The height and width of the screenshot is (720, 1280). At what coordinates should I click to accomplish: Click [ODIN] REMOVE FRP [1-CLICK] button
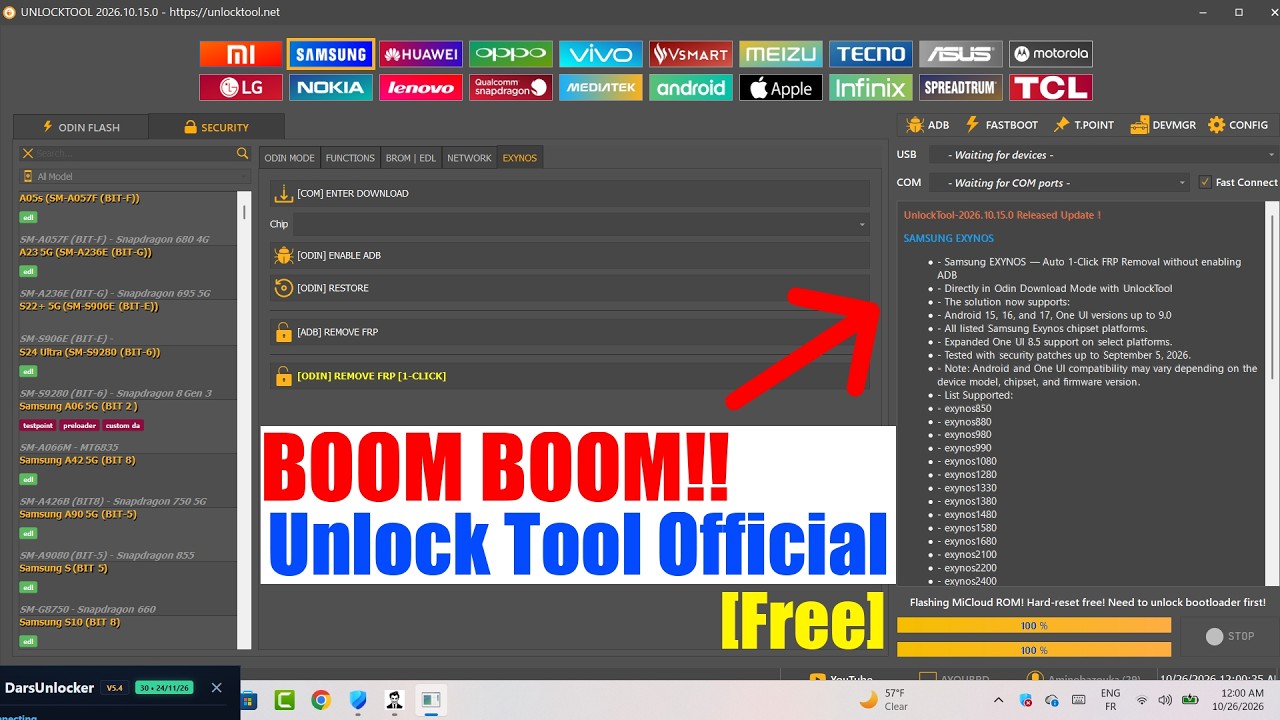570,376
